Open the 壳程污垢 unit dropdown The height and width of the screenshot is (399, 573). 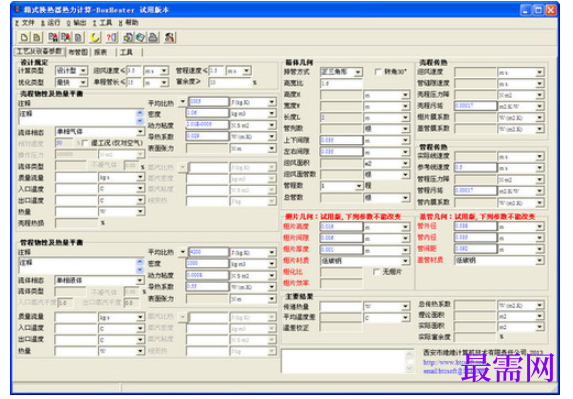tap(540, 106)
